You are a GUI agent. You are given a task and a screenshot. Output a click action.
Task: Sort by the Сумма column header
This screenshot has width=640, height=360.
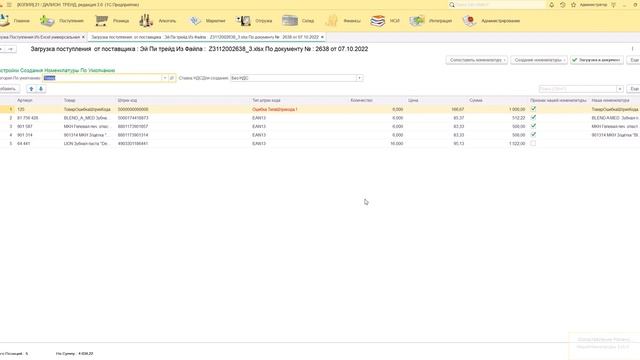click(476, 100)
